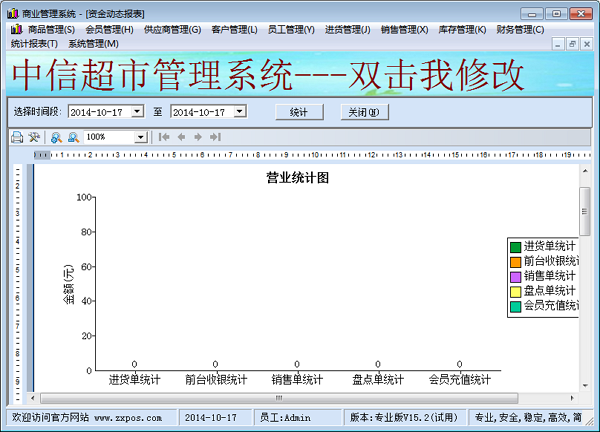This screenshot has height=432, width=600.
Task: Go to first page arrow
Action: [164, 137]
